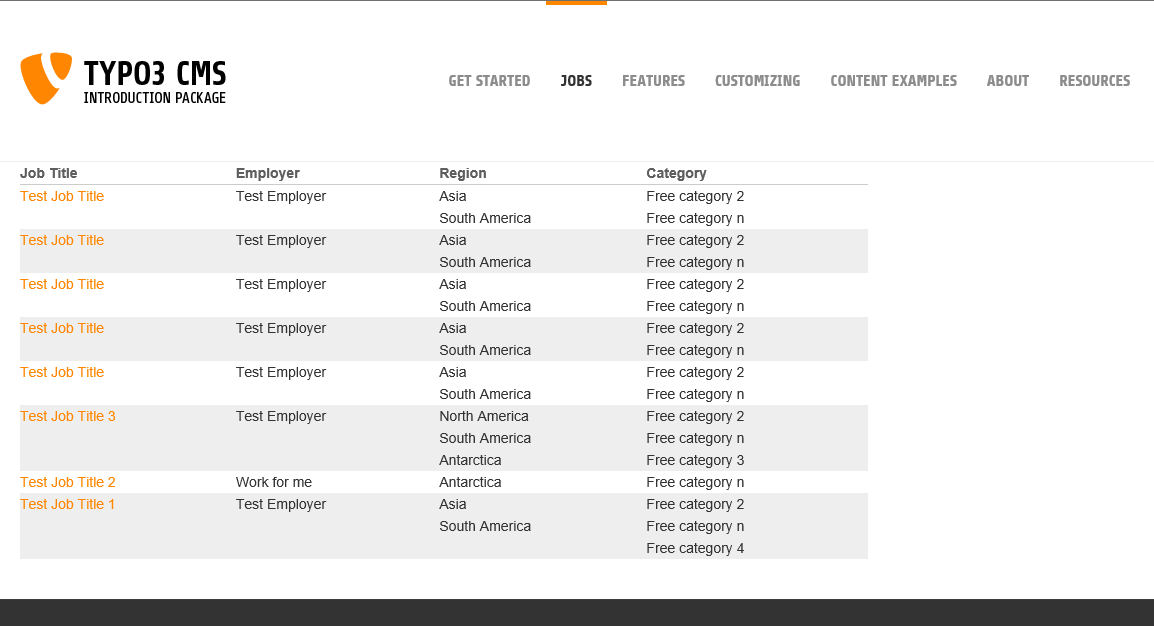Select the 'Free category 4' text
Viewport: 1154px width, 626px height.
pos(695,549)
